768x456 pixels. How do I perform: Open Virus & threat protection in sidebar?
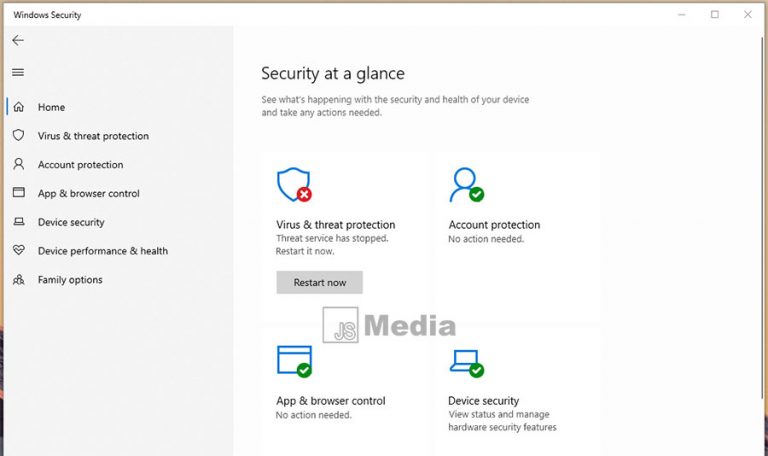(x=93, y=136)
